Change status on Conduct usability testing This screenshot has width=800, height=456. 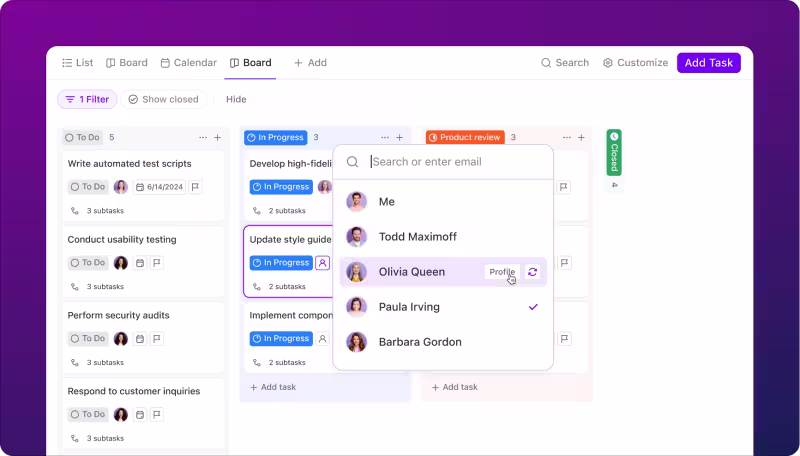click(x=88, y=263)
